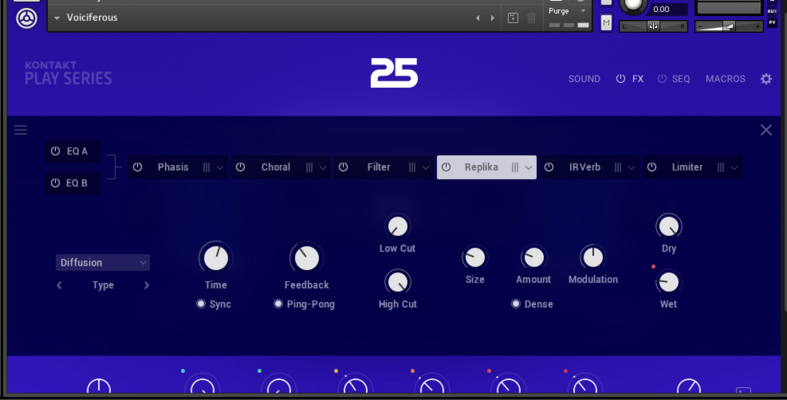Open the hamburger menu in FX panel
Screen dimensions: 787x400
click(21, 130)
